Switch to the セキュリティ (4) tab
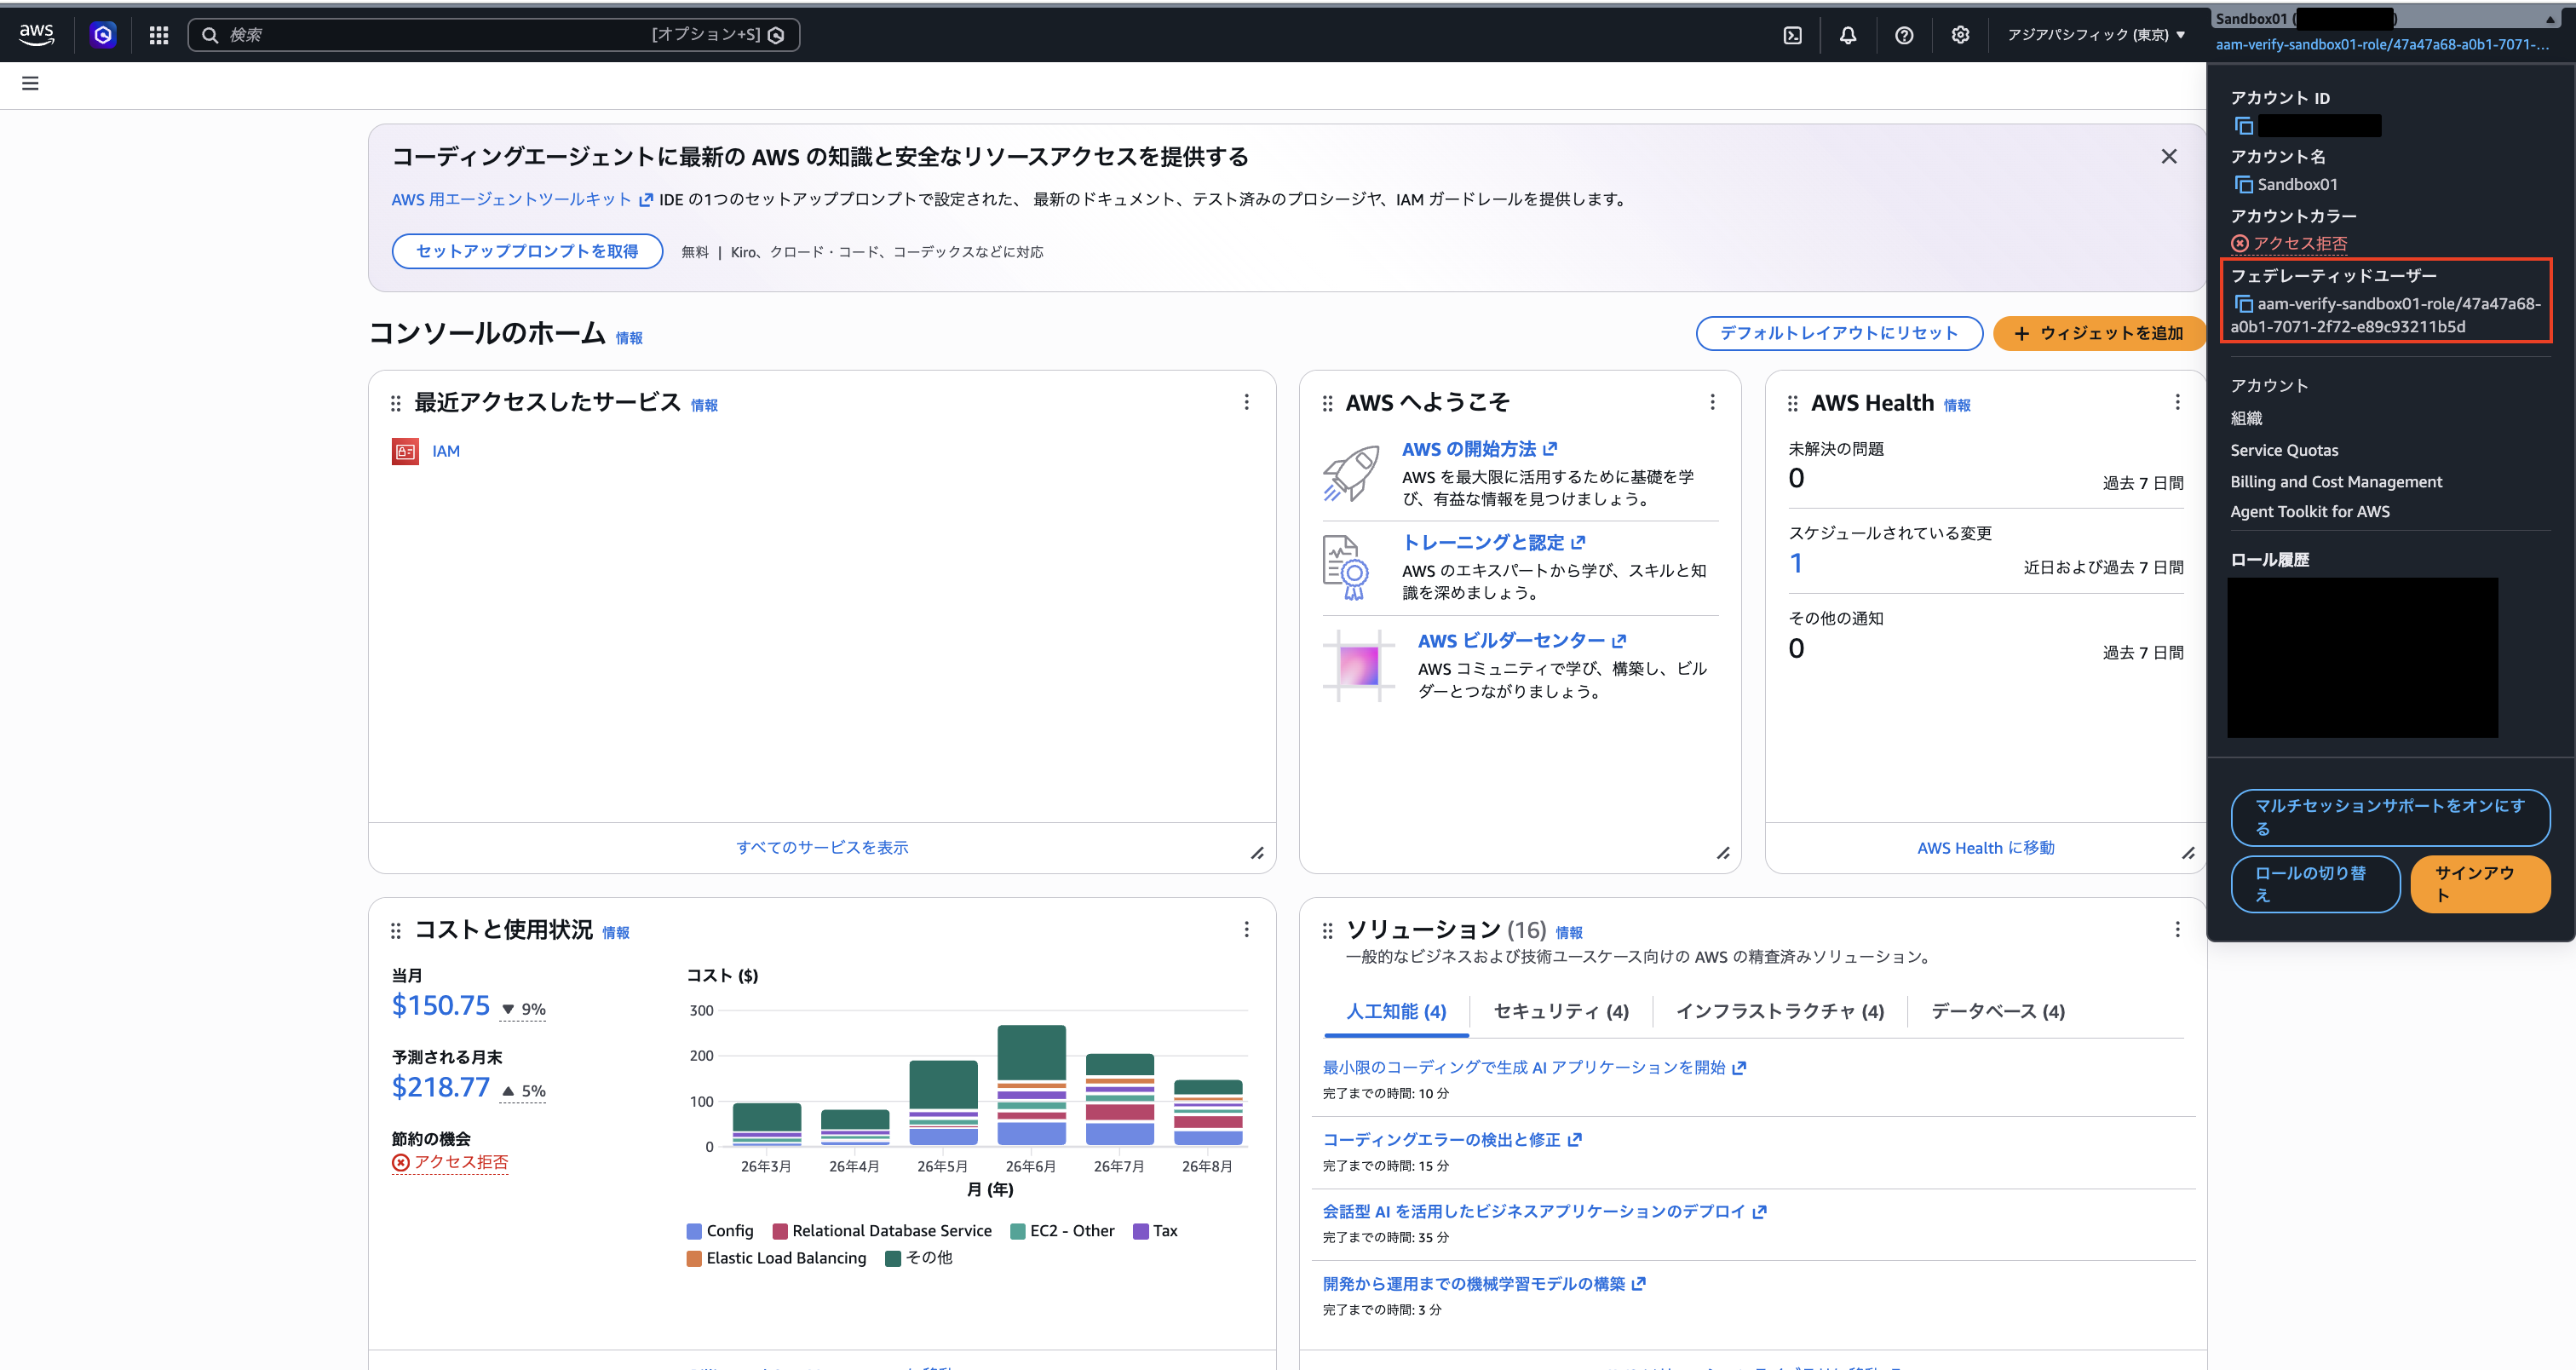This screenshot has width=2576, height=1370. click(x=1561, y=1012)
